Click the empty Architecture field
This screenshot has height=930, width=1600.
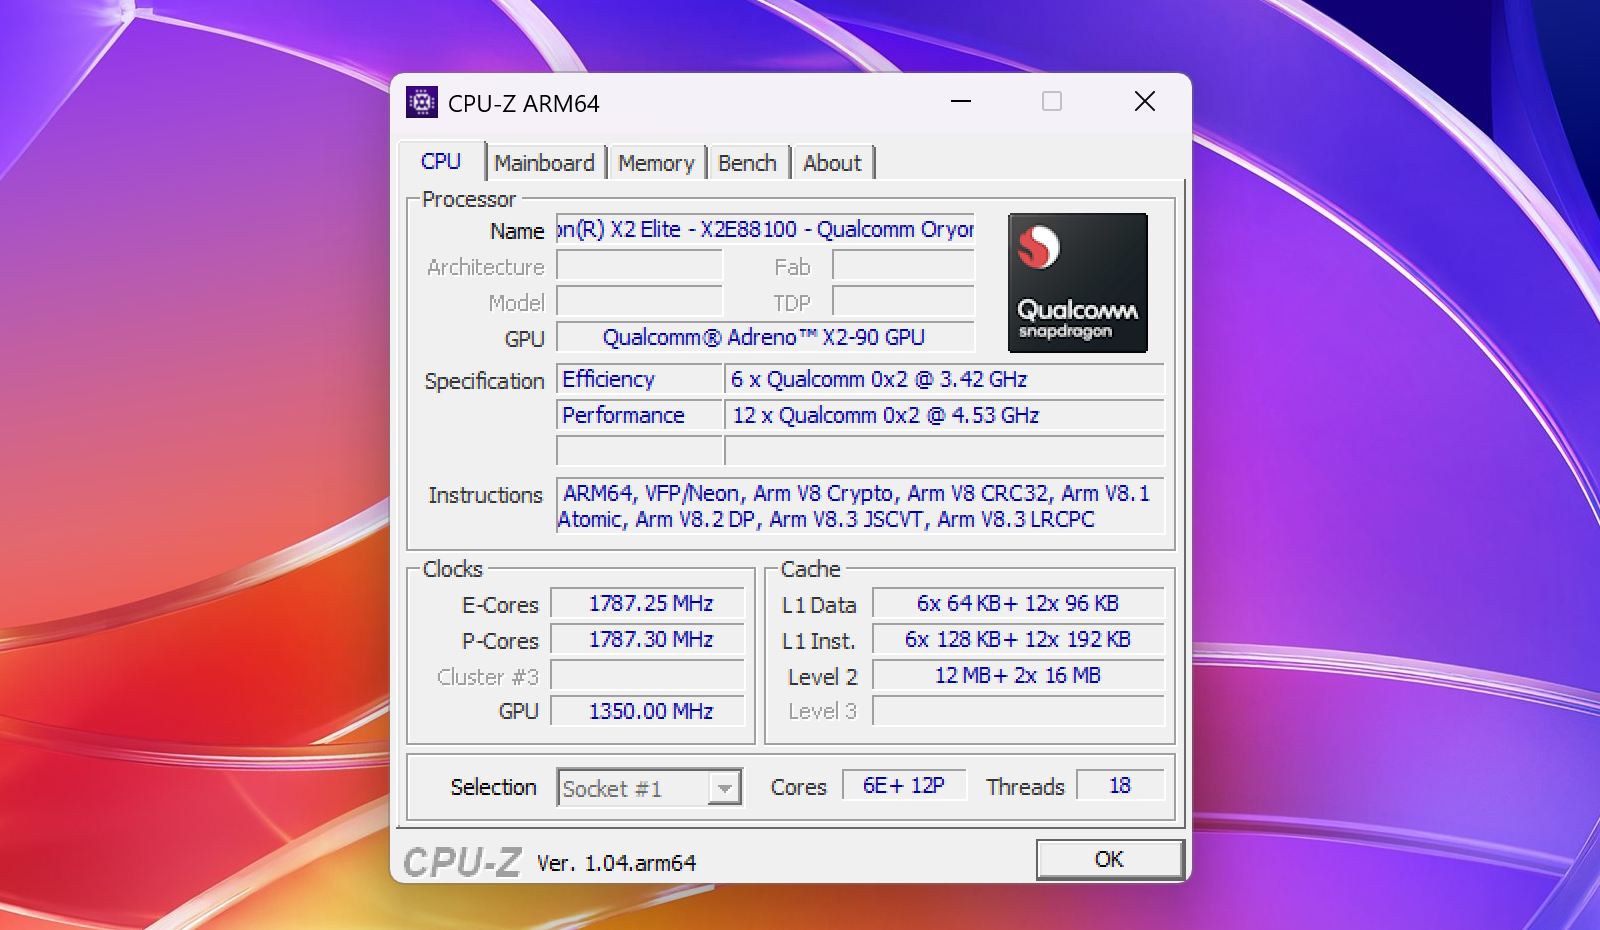click(x=639, y=265)
